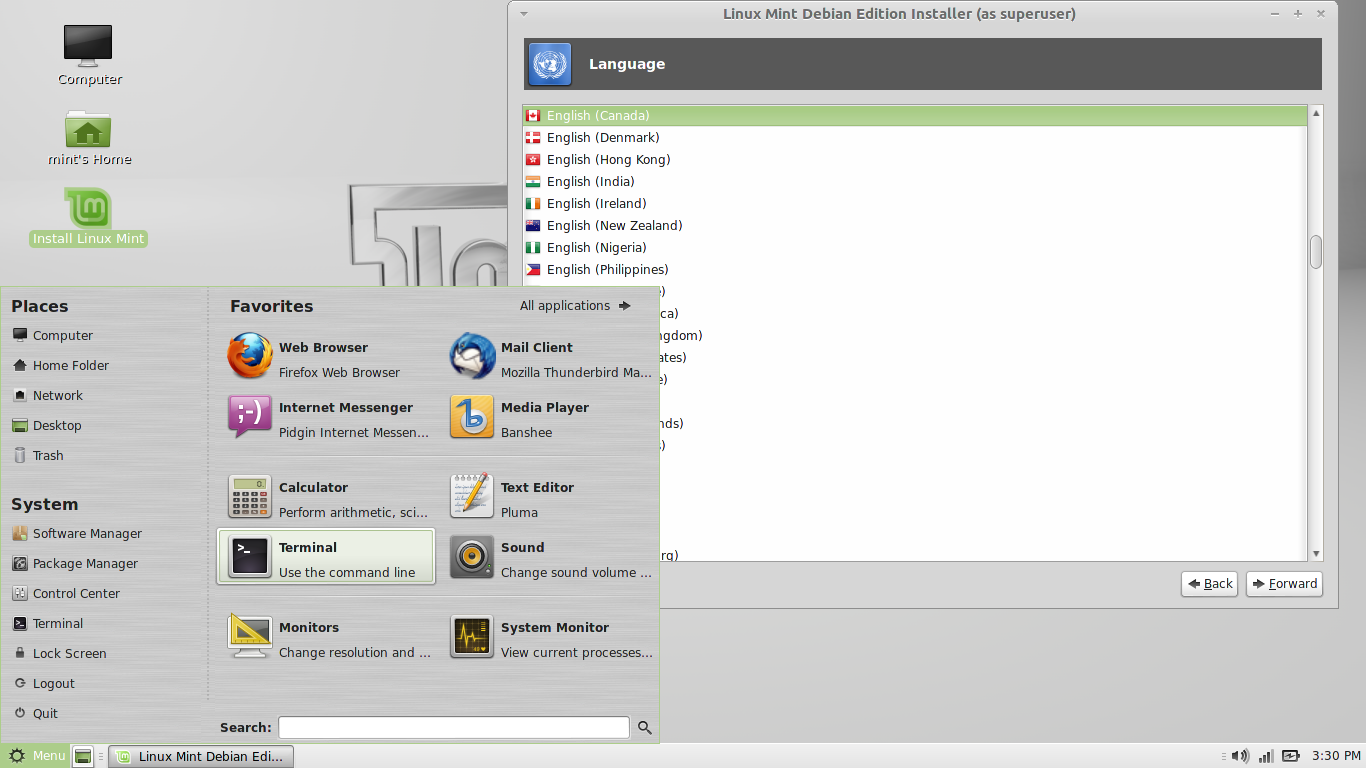Open Monitors resolution settings icon
The width and height of the screenshot is (1366, 768).
pyautogui.click(x=250, y=637)
